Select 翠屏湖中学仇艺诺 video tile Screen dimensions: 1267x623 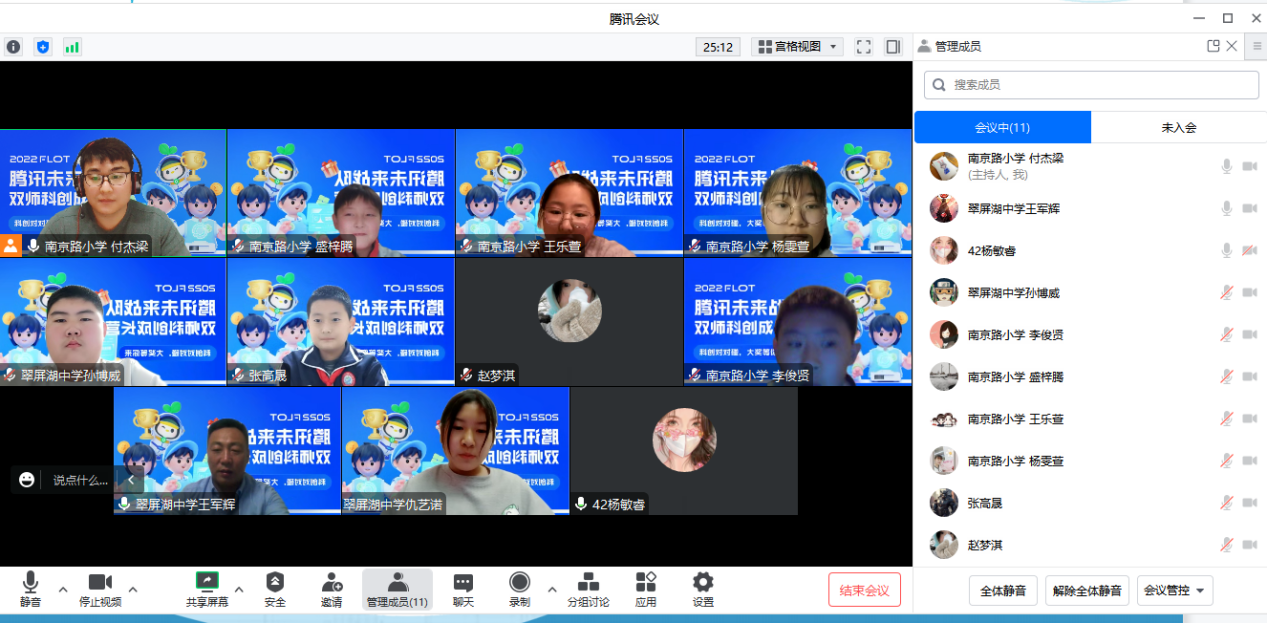point(455,451)
